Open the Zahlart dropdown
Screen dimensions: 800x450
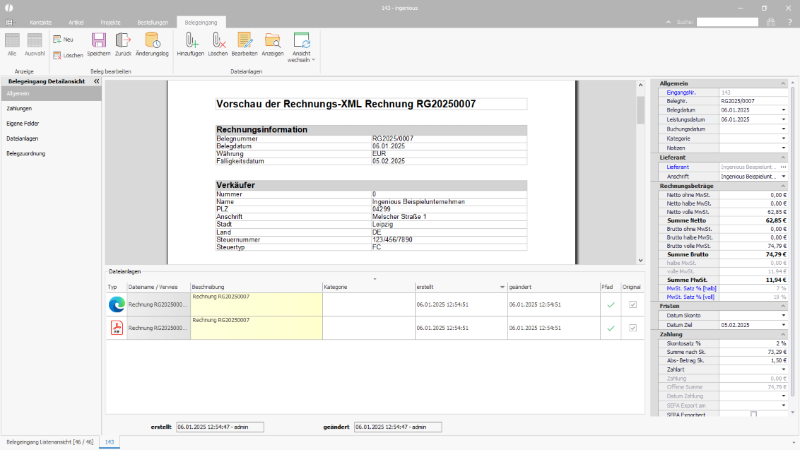tap(784, 369)
